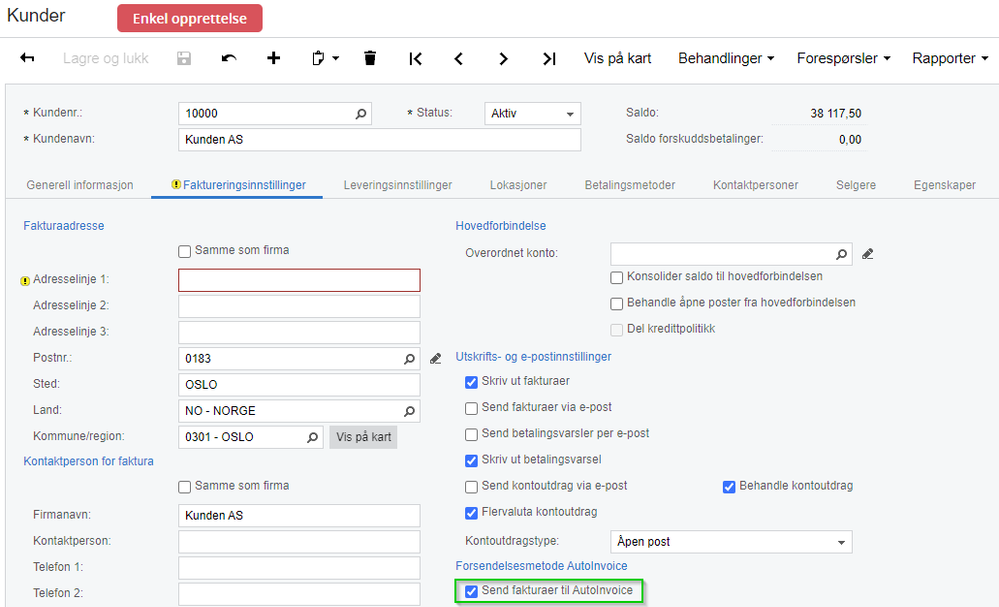
Task: Go to first record icon
Action: pyautogui.click(x=415, y=59)
